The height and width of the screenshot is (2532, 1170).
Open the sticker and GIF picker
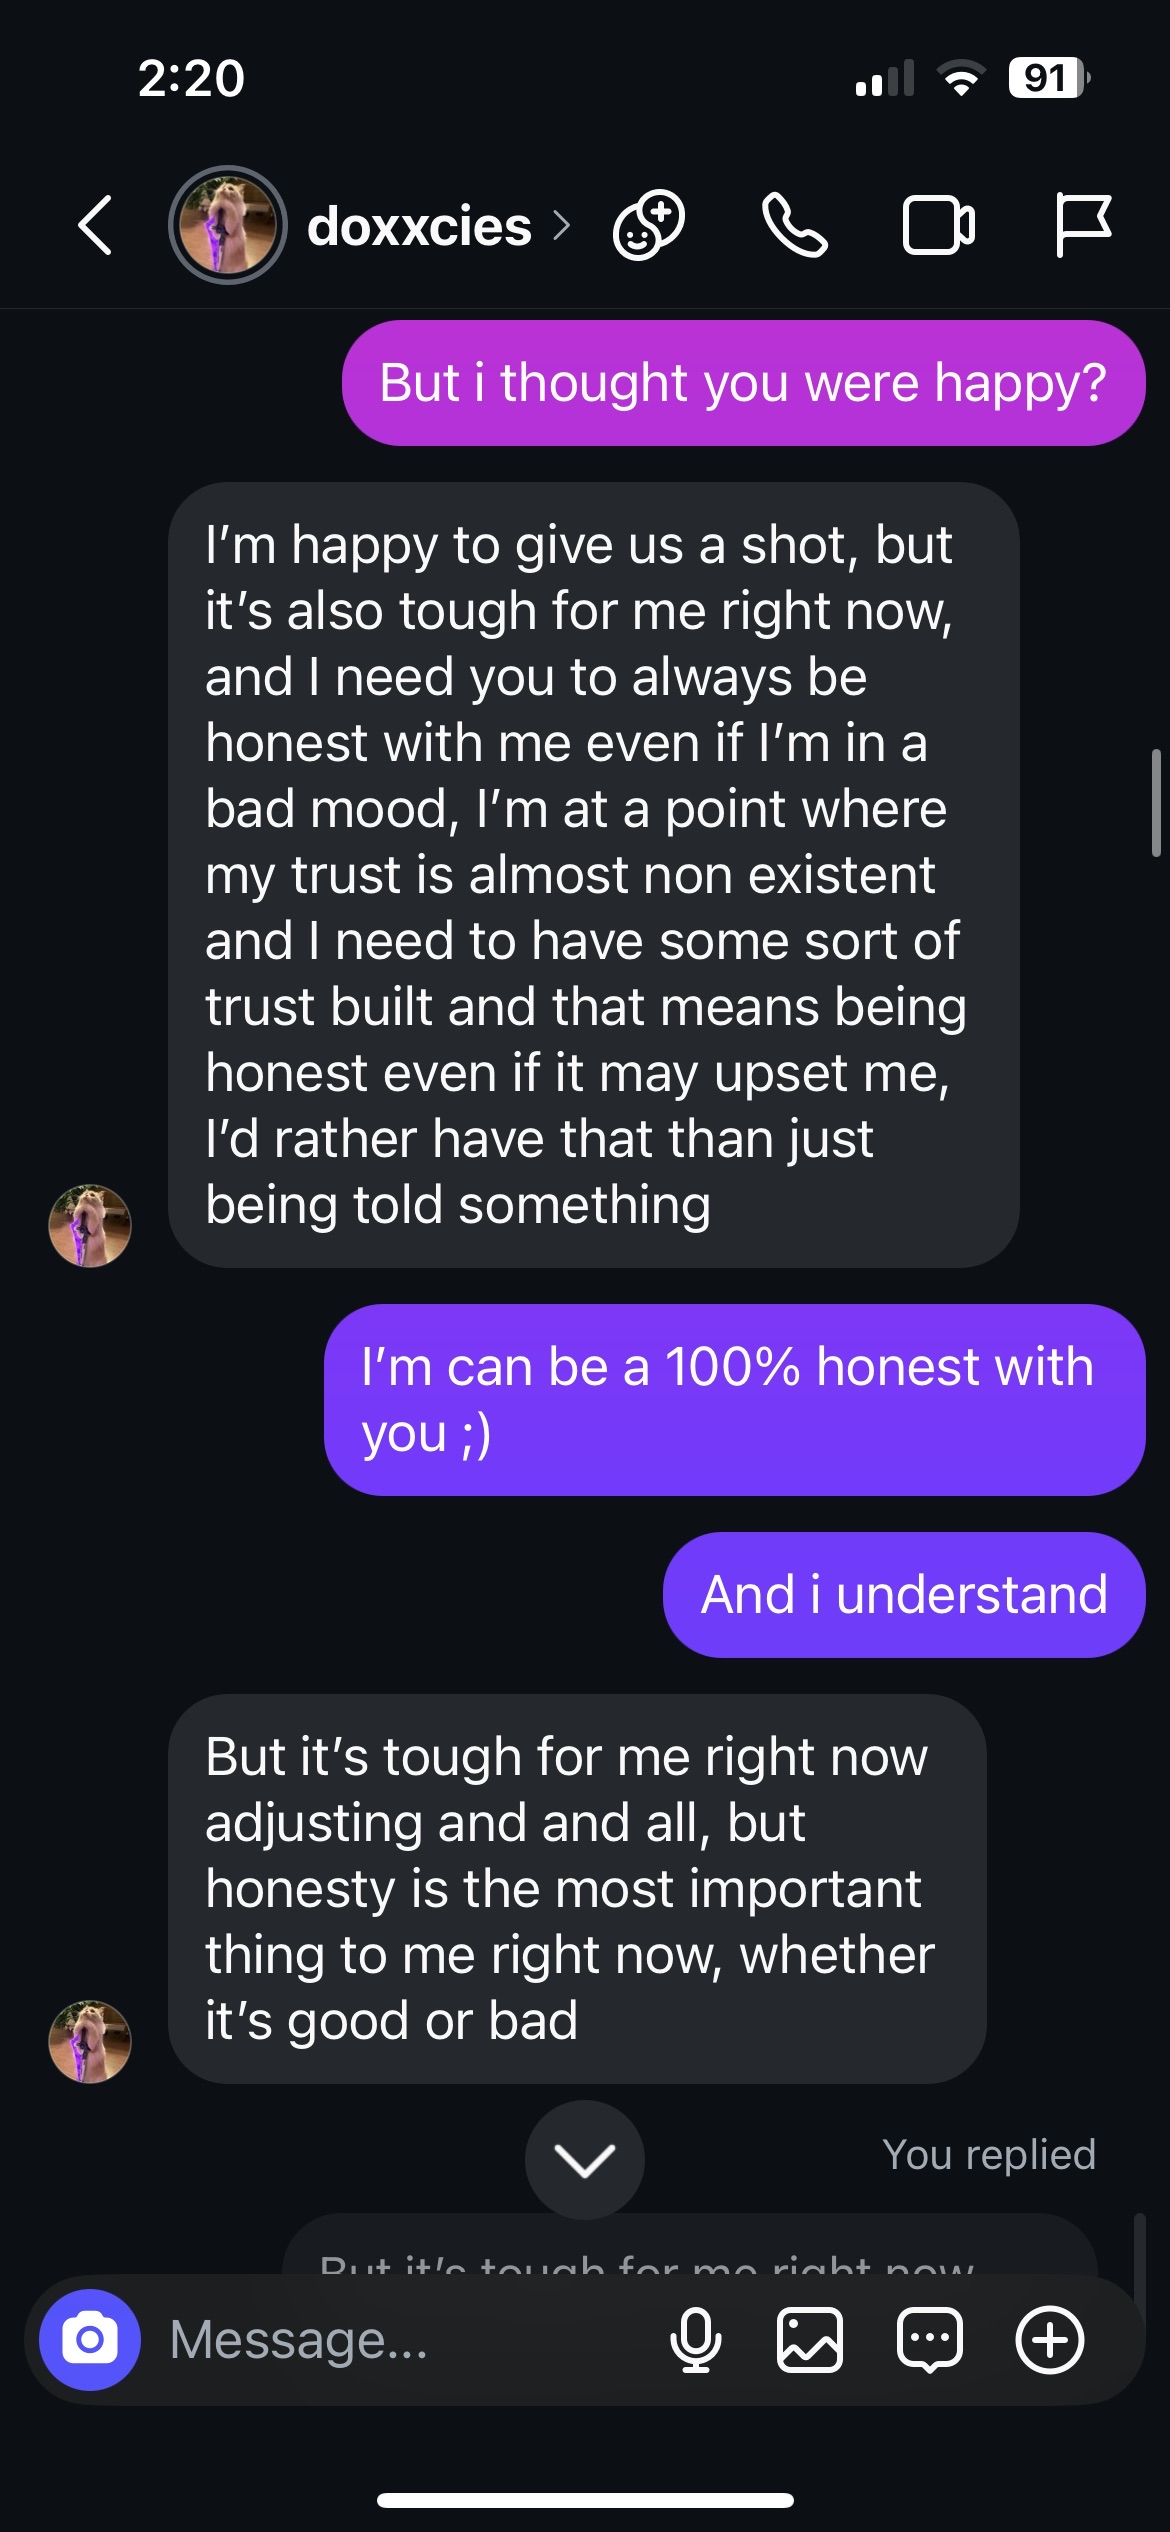pos(930,2340)
